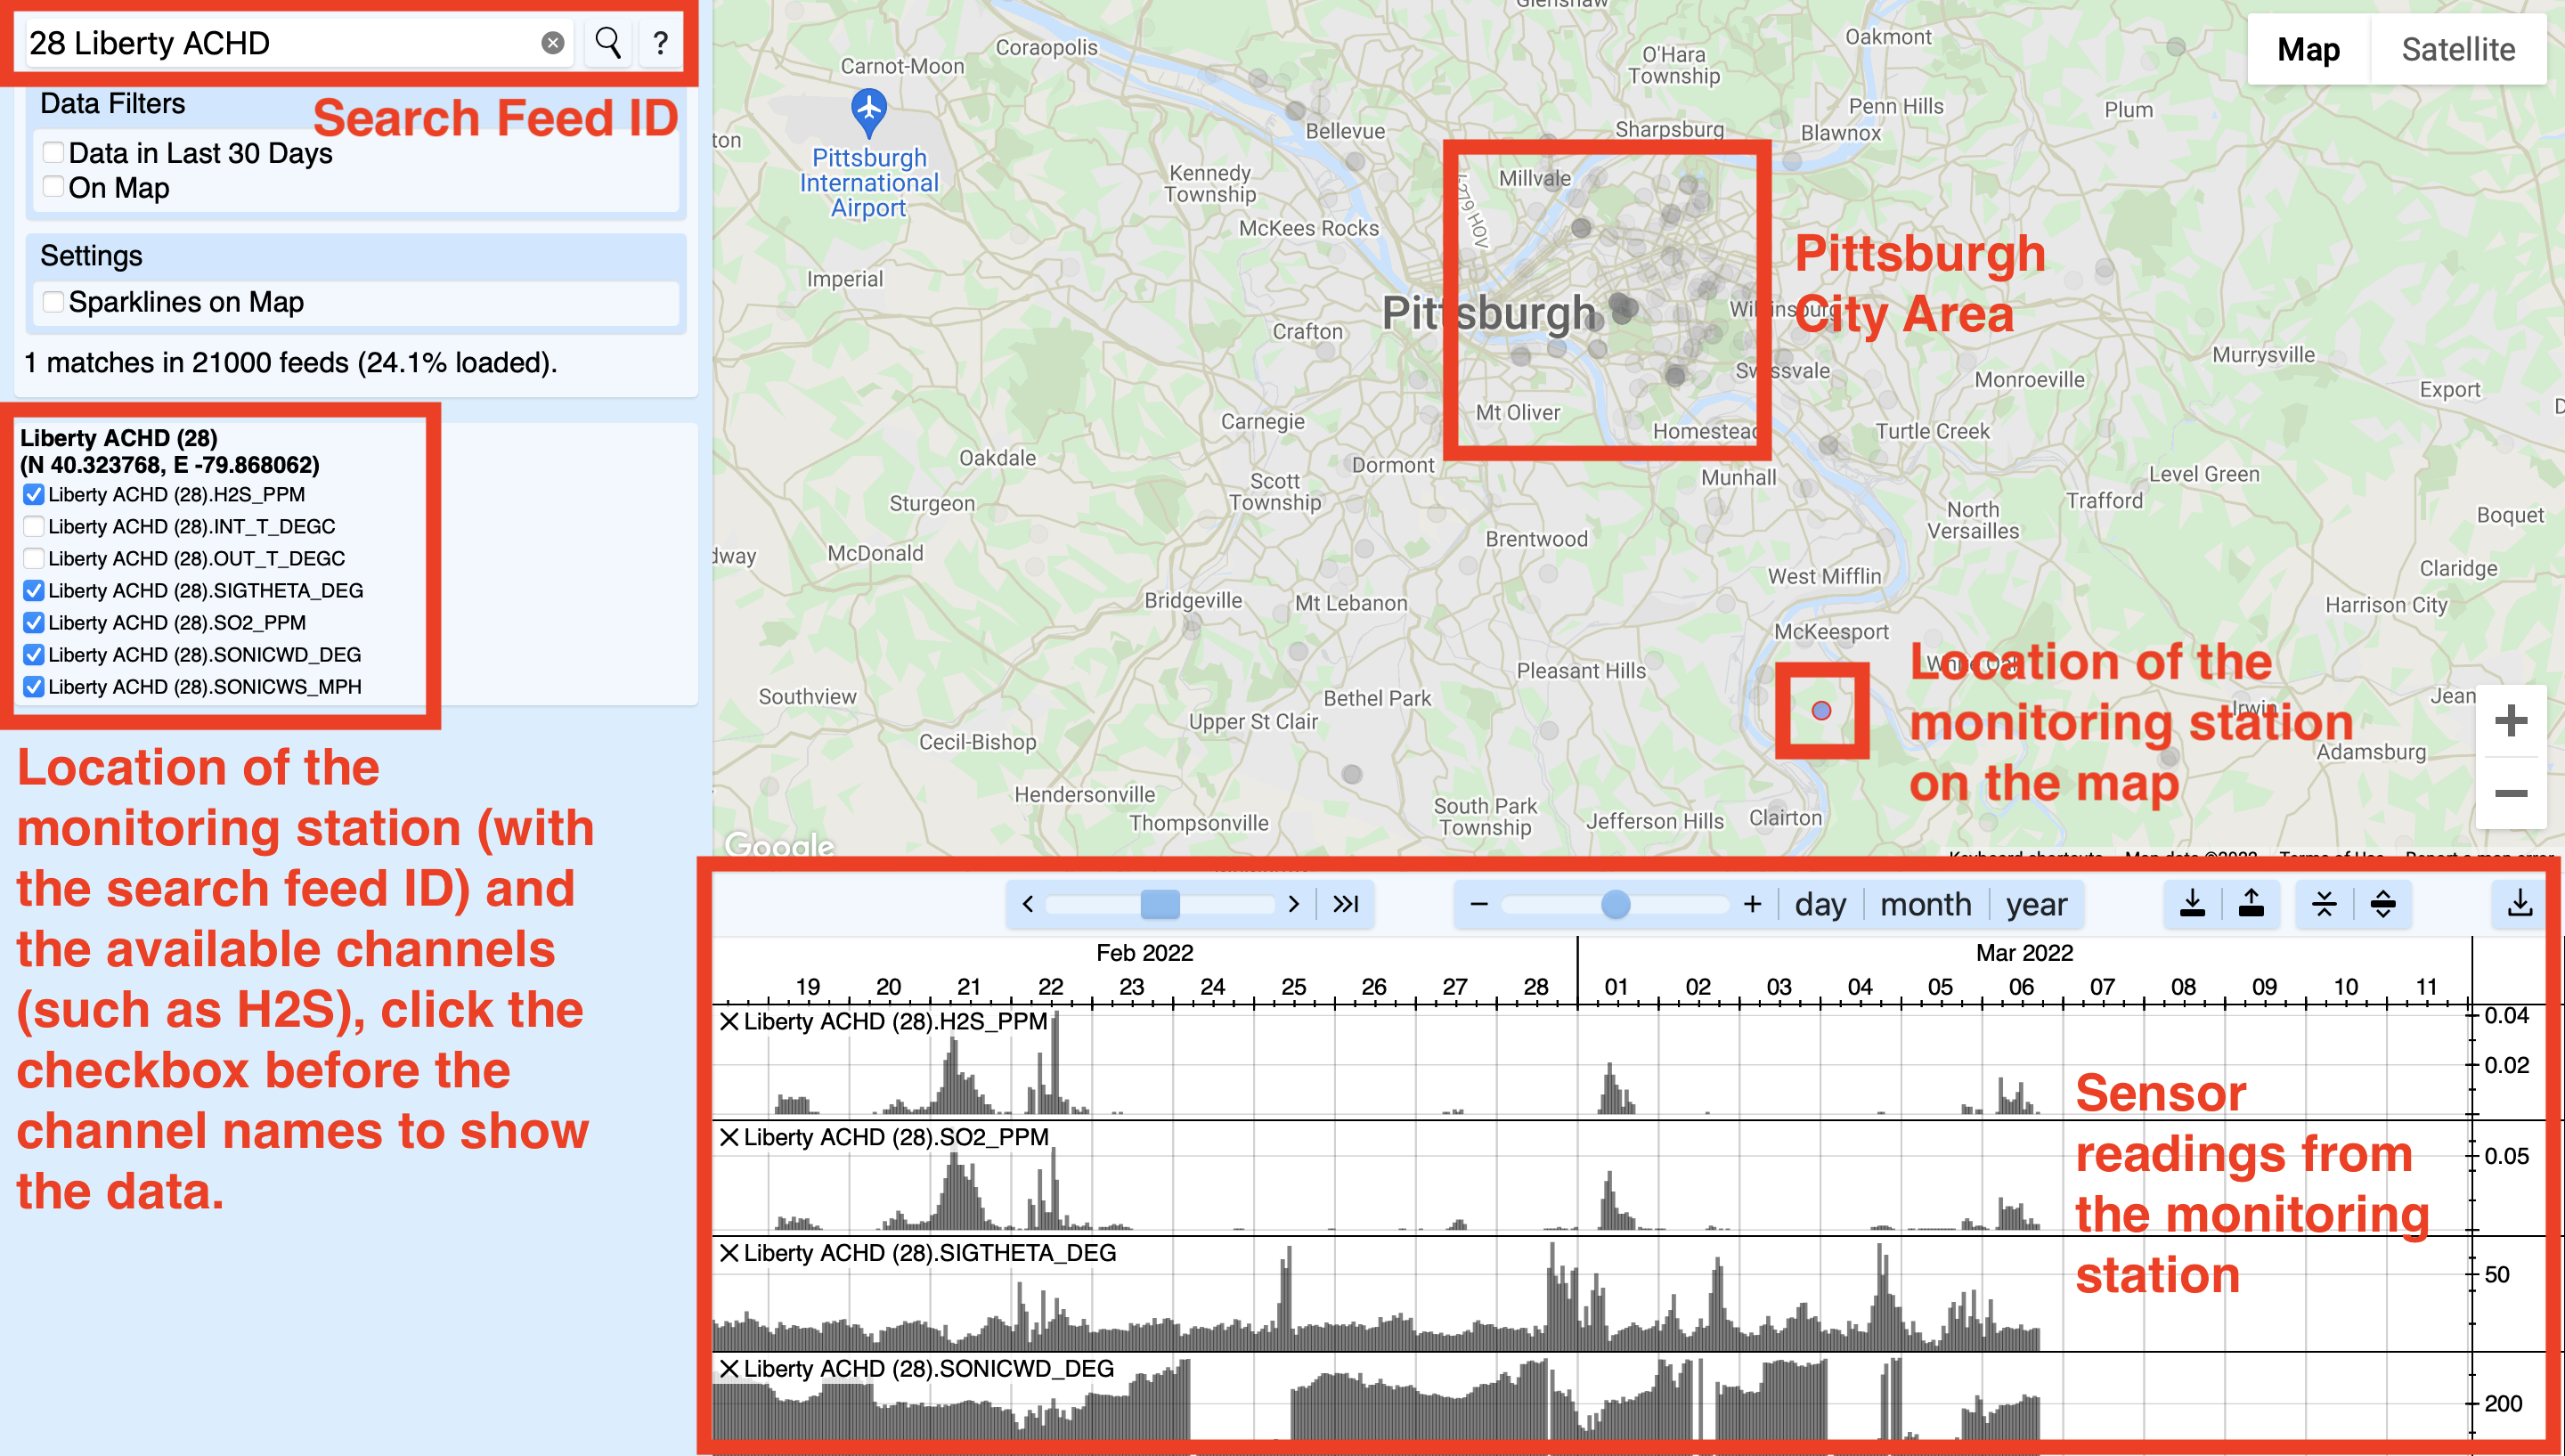
Task: Click far-right download data icon
Action: click(2520, 904)
